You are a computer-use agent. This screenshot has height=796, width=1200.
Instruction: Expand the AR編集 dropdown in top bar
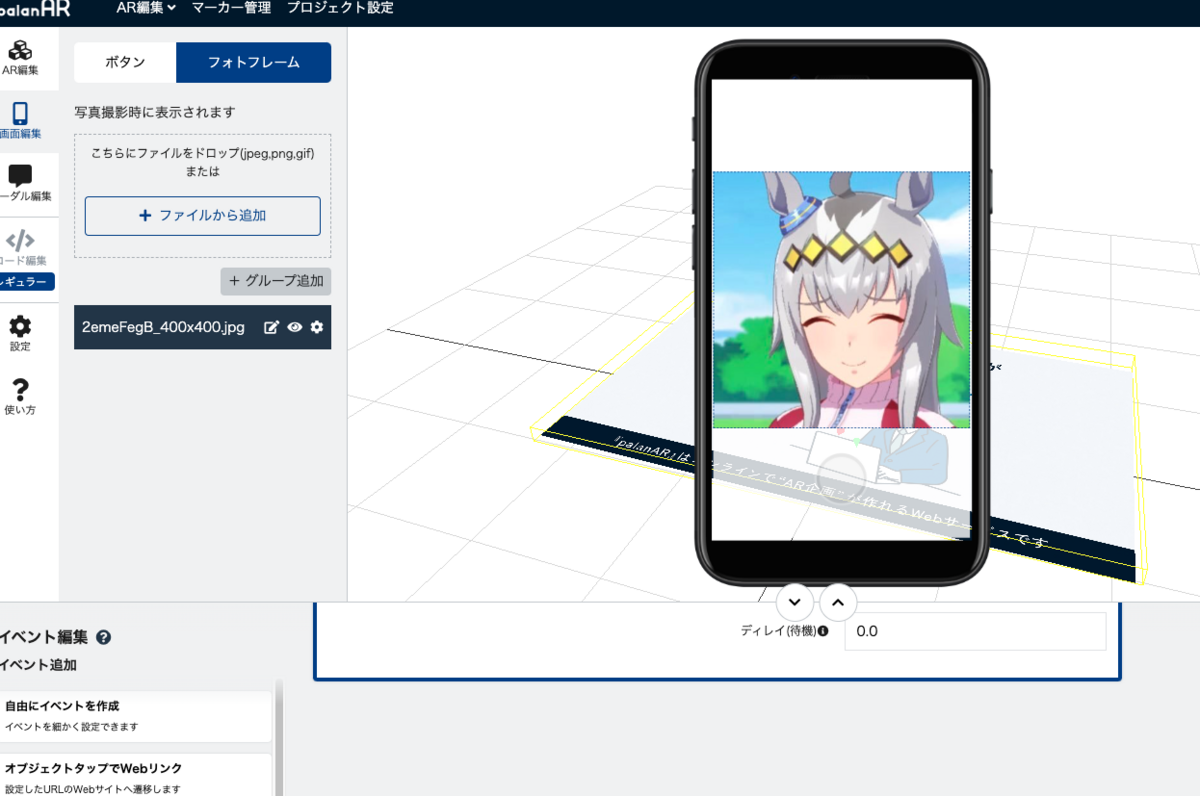(x=146, y=8)
